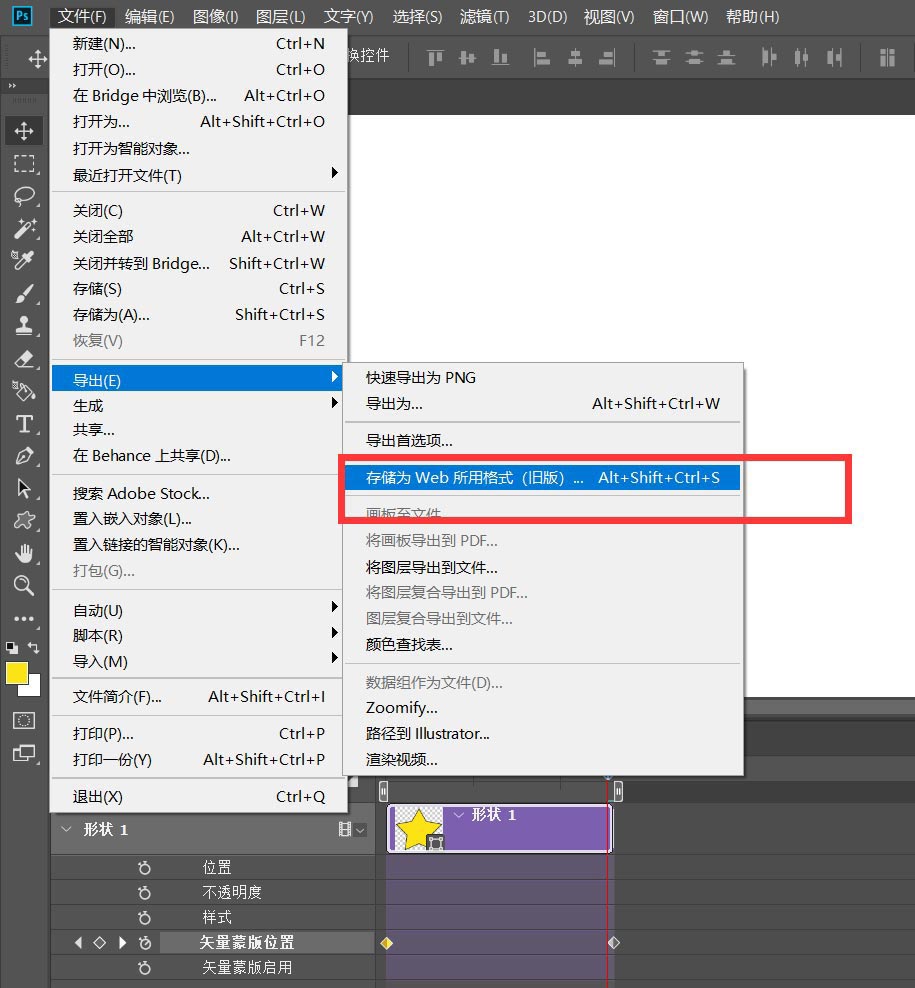This screenshot has width=915, height=988.
Task: Choose 快速导出为 PNG
Action: 543,377
